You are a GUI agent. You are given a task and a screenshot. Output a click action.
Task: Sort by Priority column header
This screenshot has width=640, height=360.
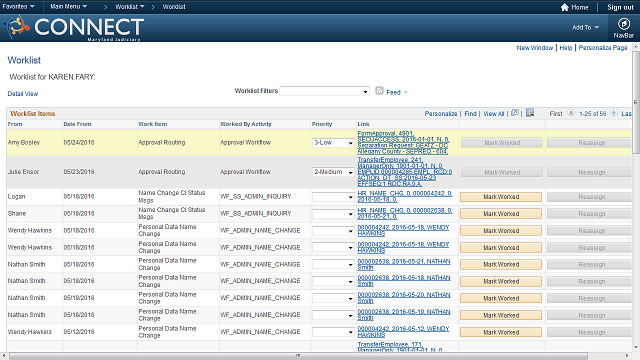tap(322, 124)
